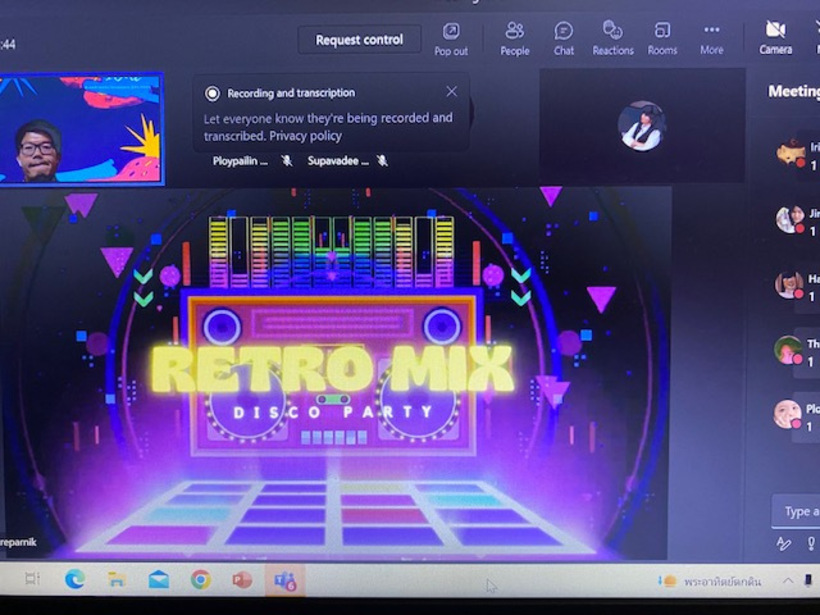Open the Mail app from the taskbar
This screenshot has height=615, width=820.
tap(158, 579)
